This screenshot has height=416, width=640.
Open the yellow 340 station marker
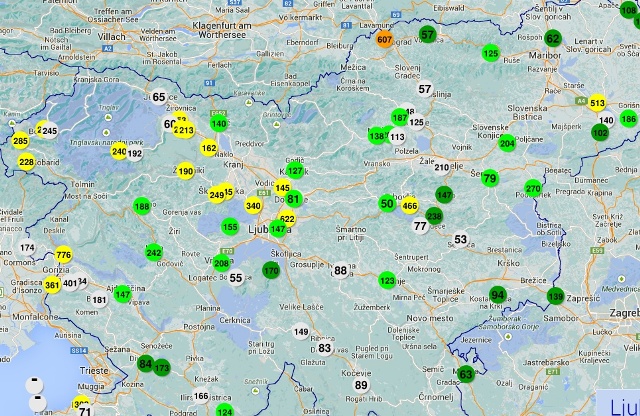click(253, 206)
